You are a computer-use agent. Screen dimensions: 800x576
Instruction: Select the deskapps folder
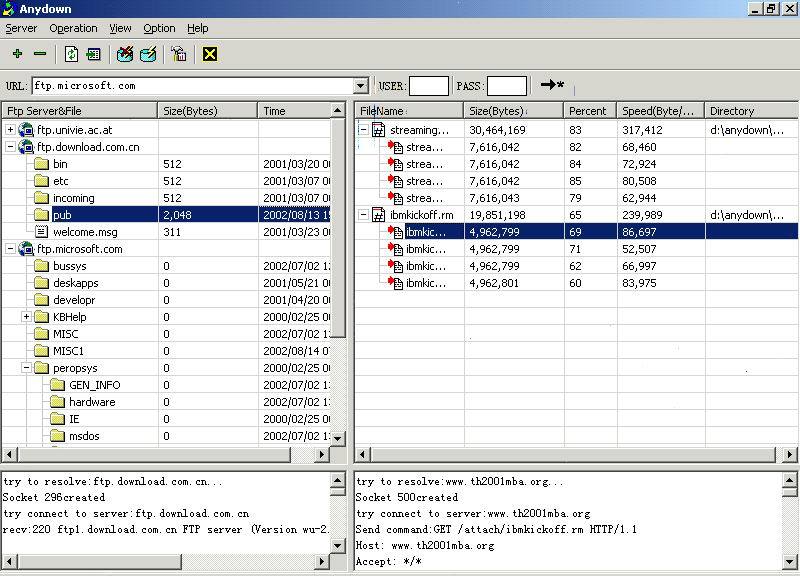76,283
